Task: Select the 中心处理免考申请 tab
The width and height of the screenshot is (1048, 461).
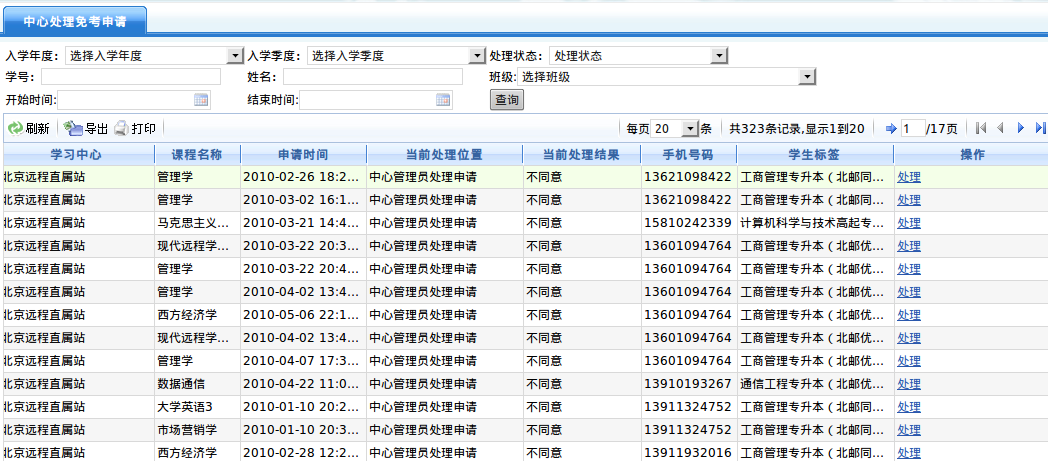Action: [x=74, y=21]
